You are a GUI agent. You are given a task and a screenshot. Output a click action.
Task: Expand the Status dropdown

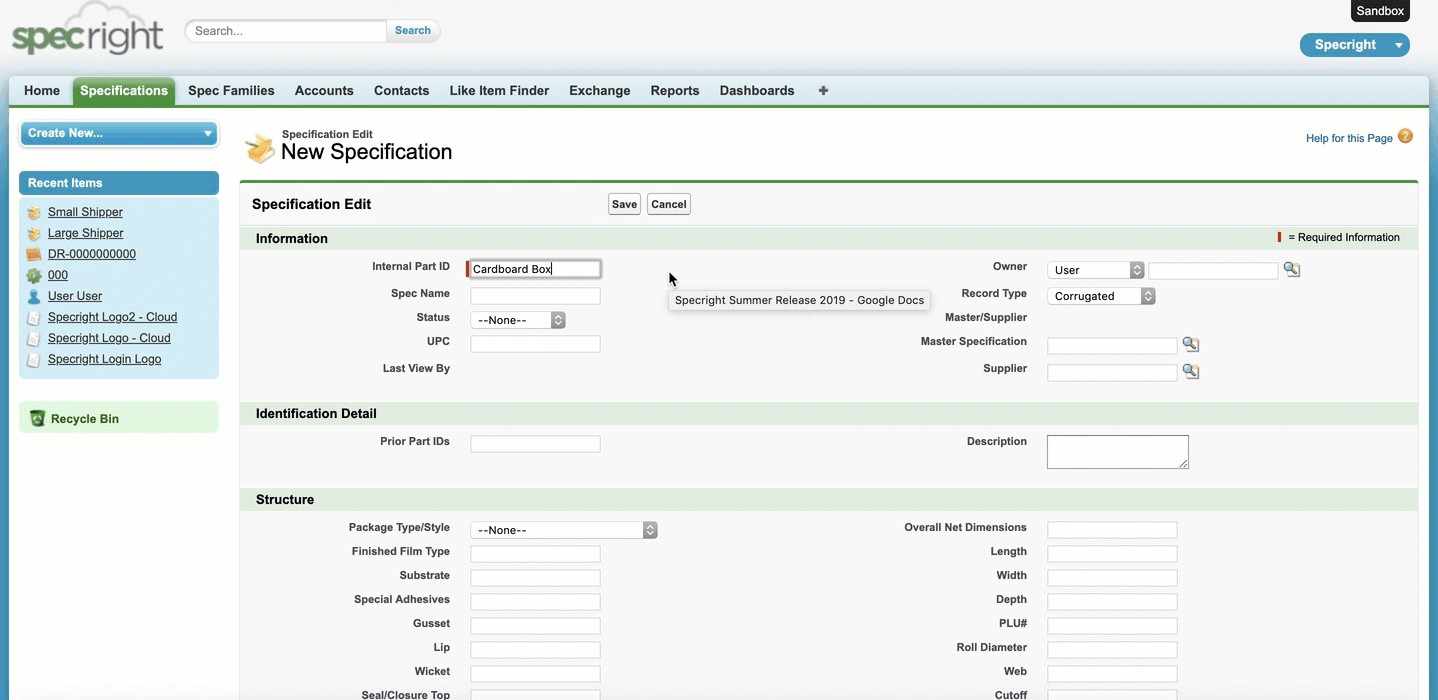[518, 320]
